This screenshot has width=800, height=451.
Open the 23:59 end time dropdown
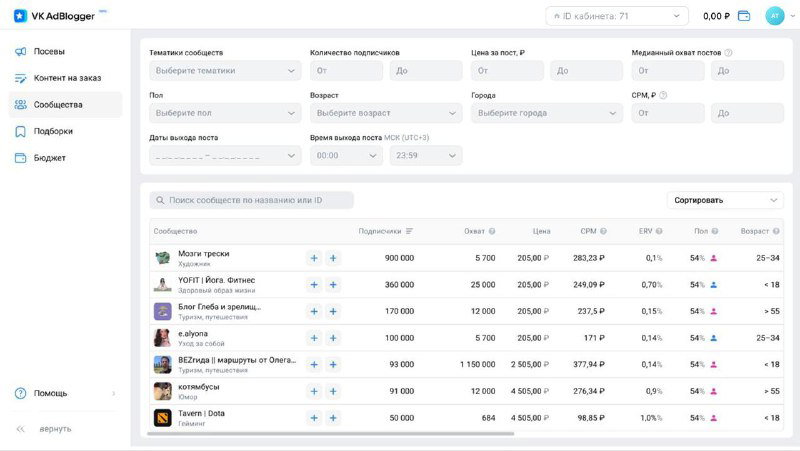point(426,156)
